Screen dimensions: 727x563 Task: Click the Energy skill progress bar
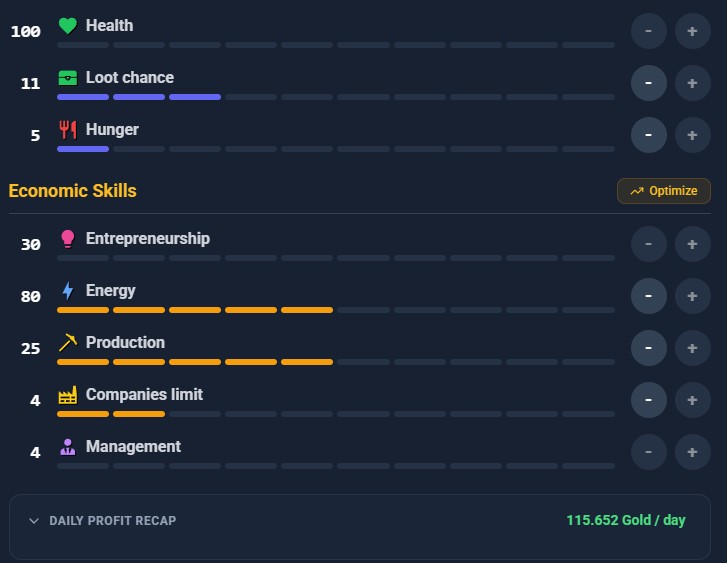(x=336, y=310)
